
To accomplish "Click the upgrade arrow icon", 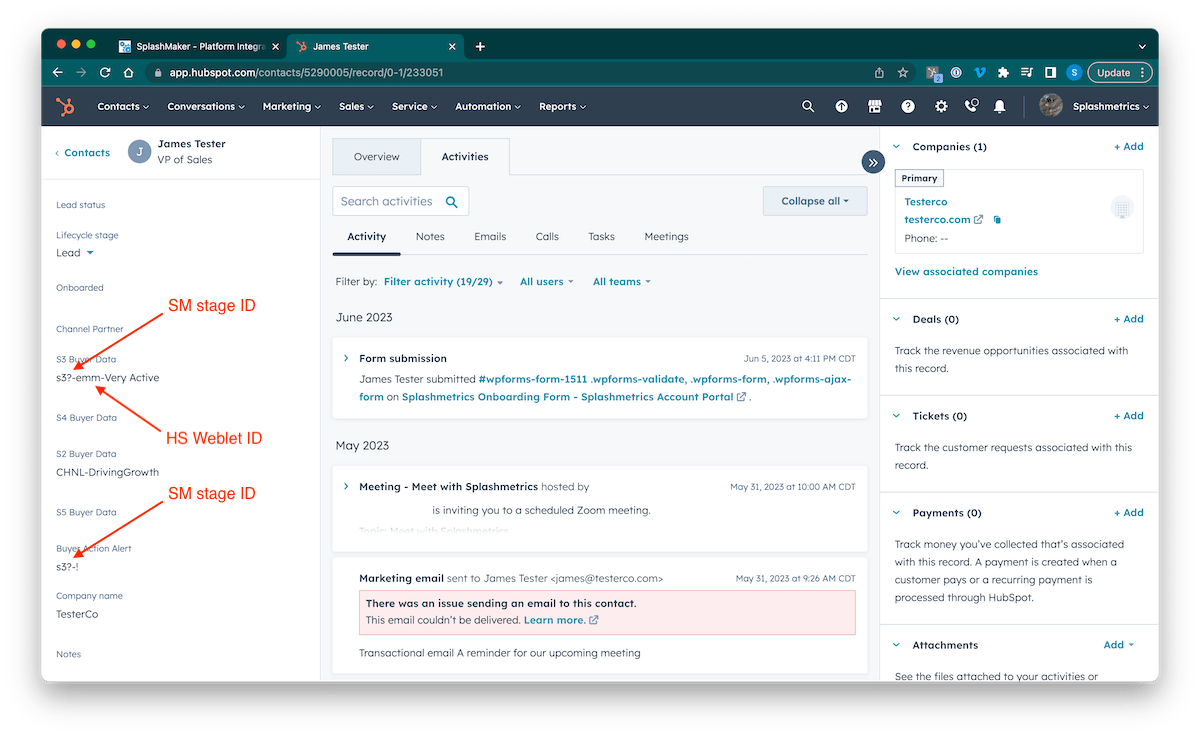I will (x=841, y=106).
